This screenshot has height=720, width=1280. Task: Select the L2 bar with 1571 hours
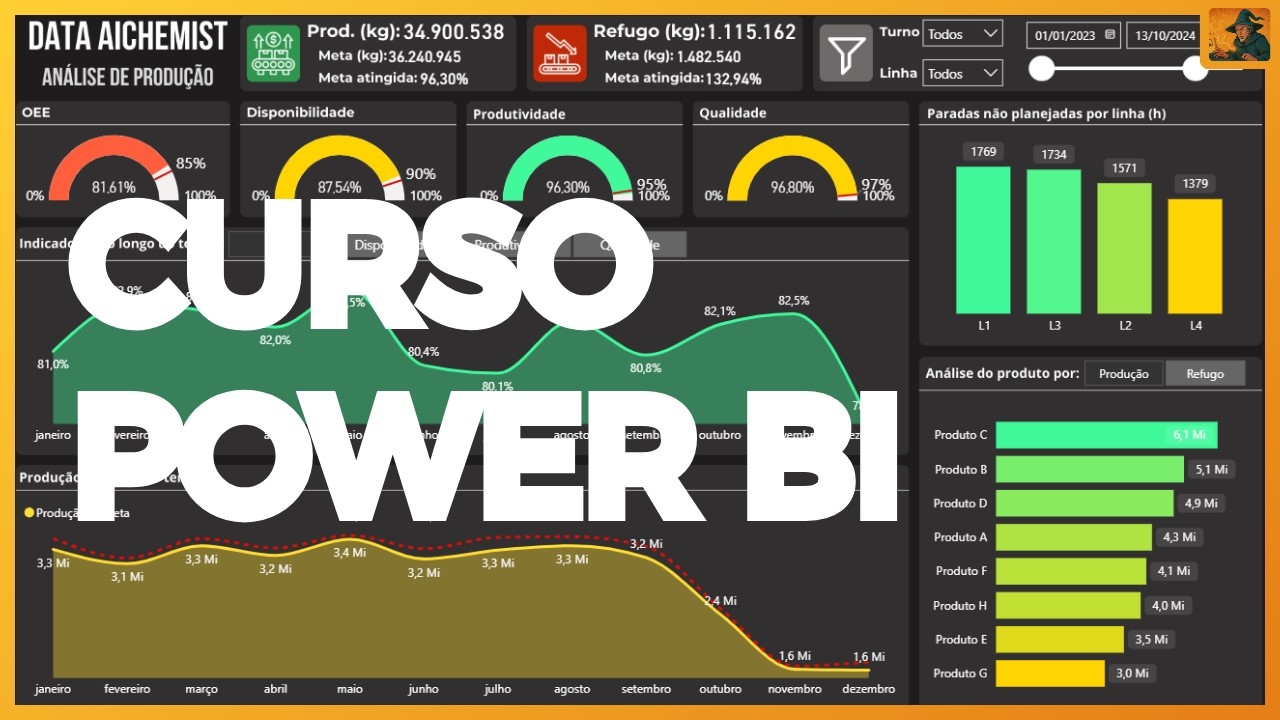[1124, 249]
